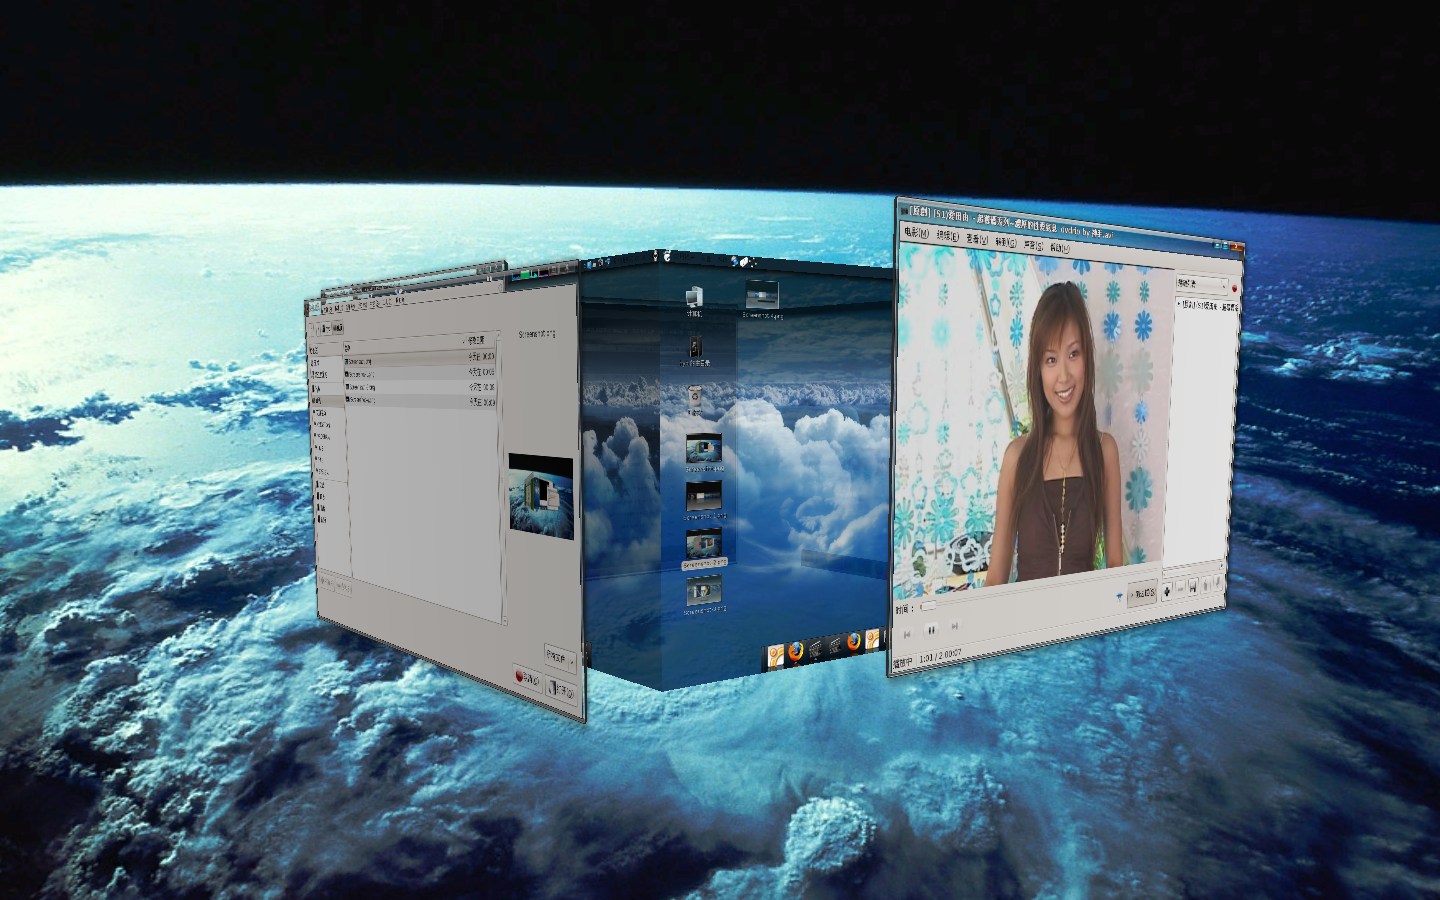
Task: Click the first clapperboard icon in the dock
Action: 815,648
